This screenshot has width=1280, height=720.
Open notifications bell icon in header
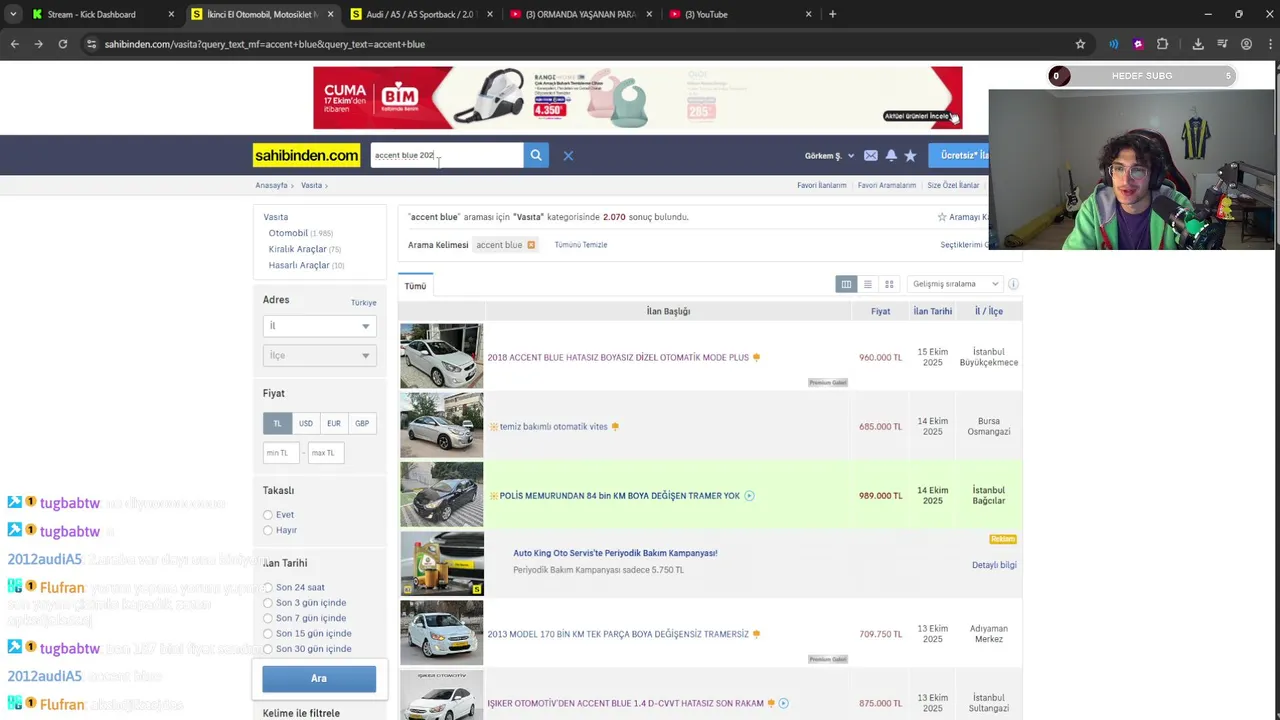(891, 155)
